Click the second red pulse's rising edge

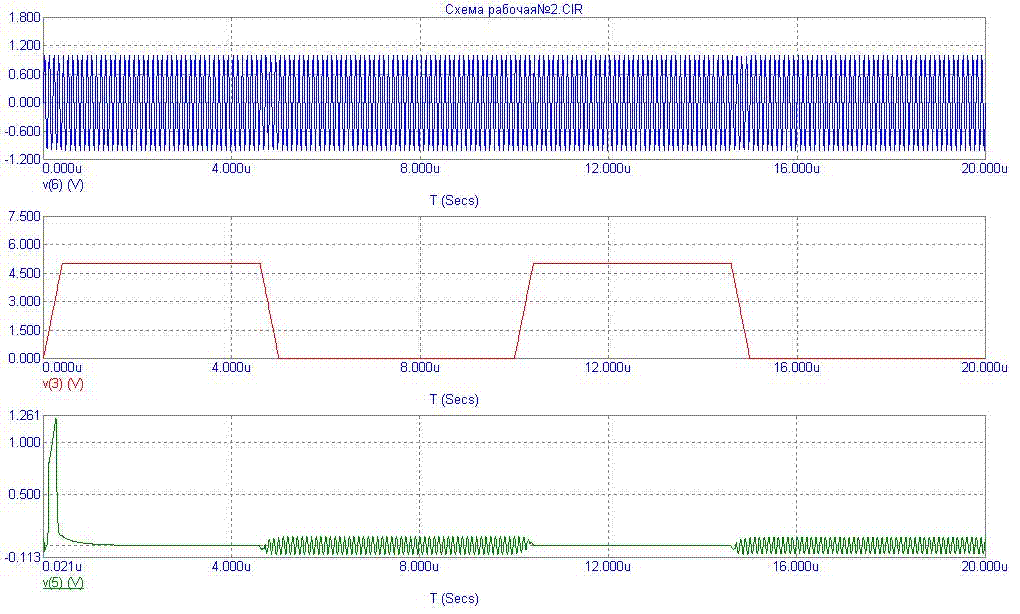[524, 310]
